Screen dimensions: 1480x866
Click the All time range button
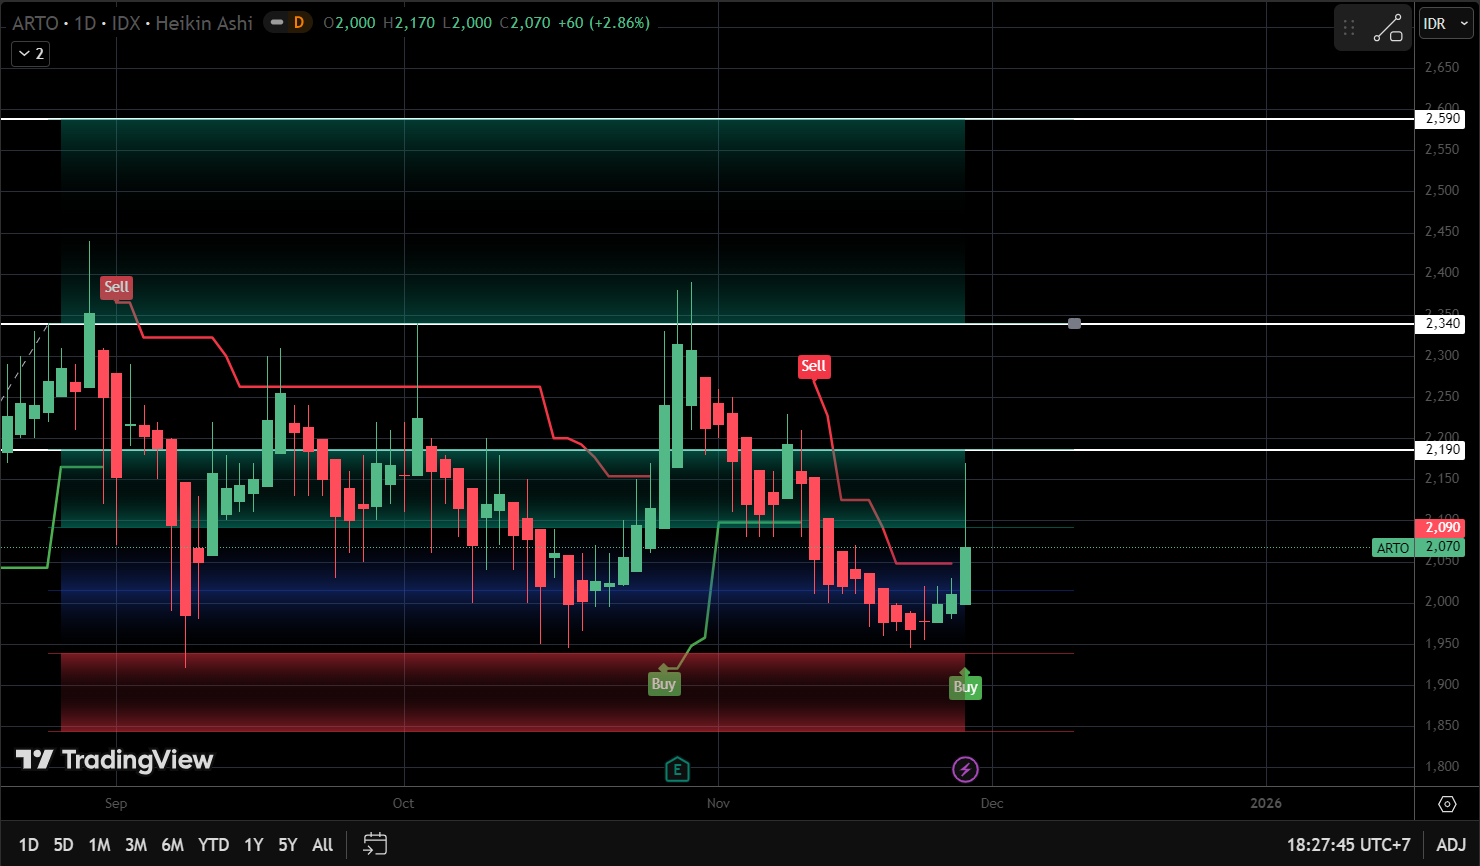322,845
